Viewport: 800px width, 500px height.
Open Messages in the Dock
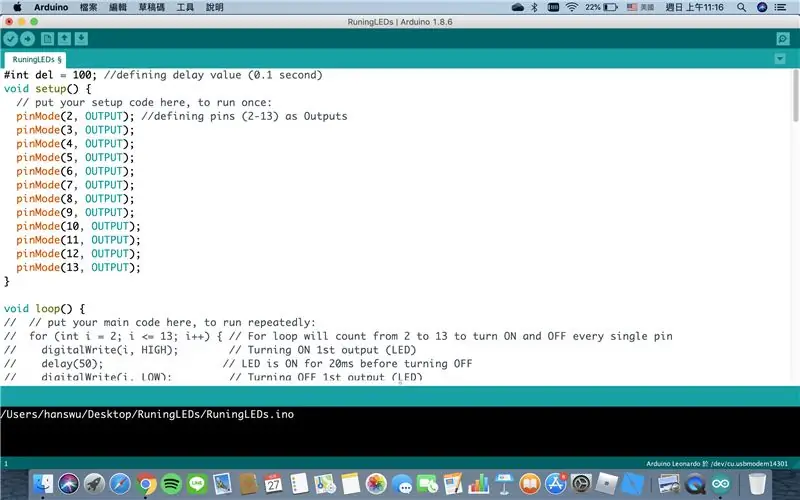(402, 484)
